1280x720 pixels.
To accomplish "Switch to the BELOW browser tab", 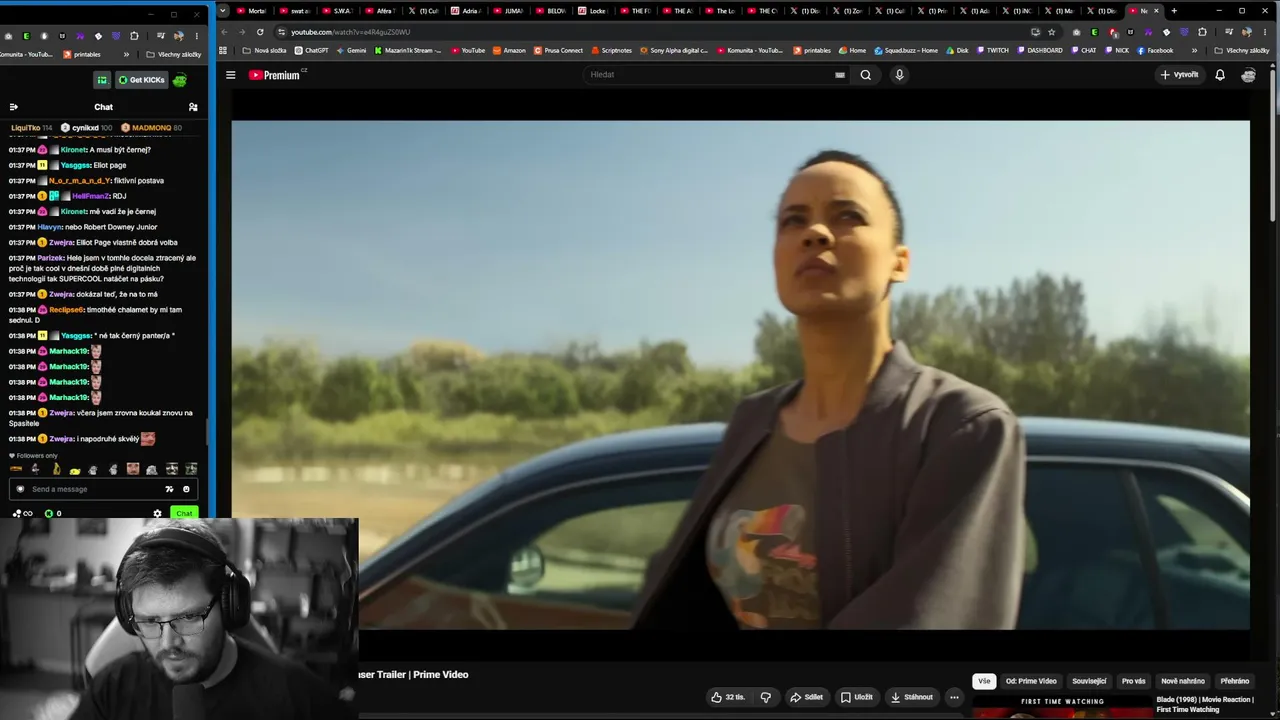I will tap(552, 11).
